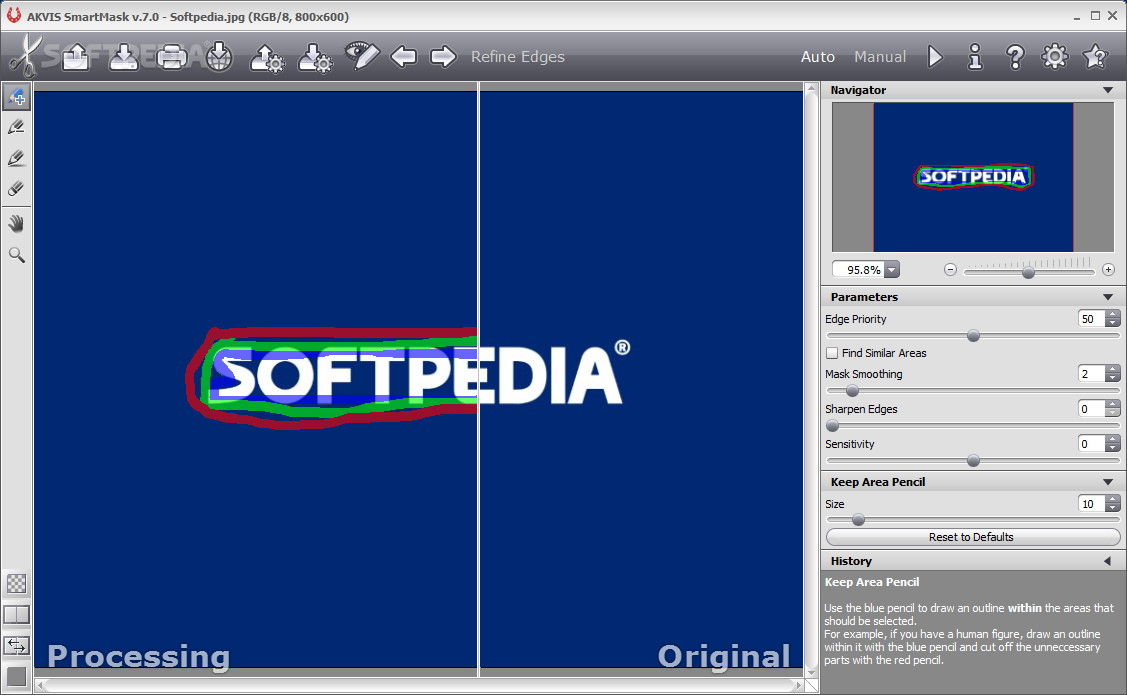Load strokes using the upload gear icon
The width and height of the screenshot is (1127, 695).
[267, 57]
